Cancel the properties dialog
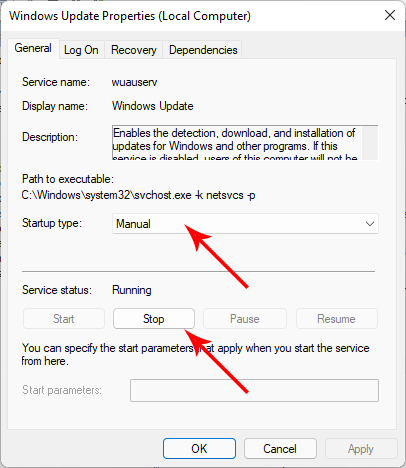406x468 pixels. 280,449
